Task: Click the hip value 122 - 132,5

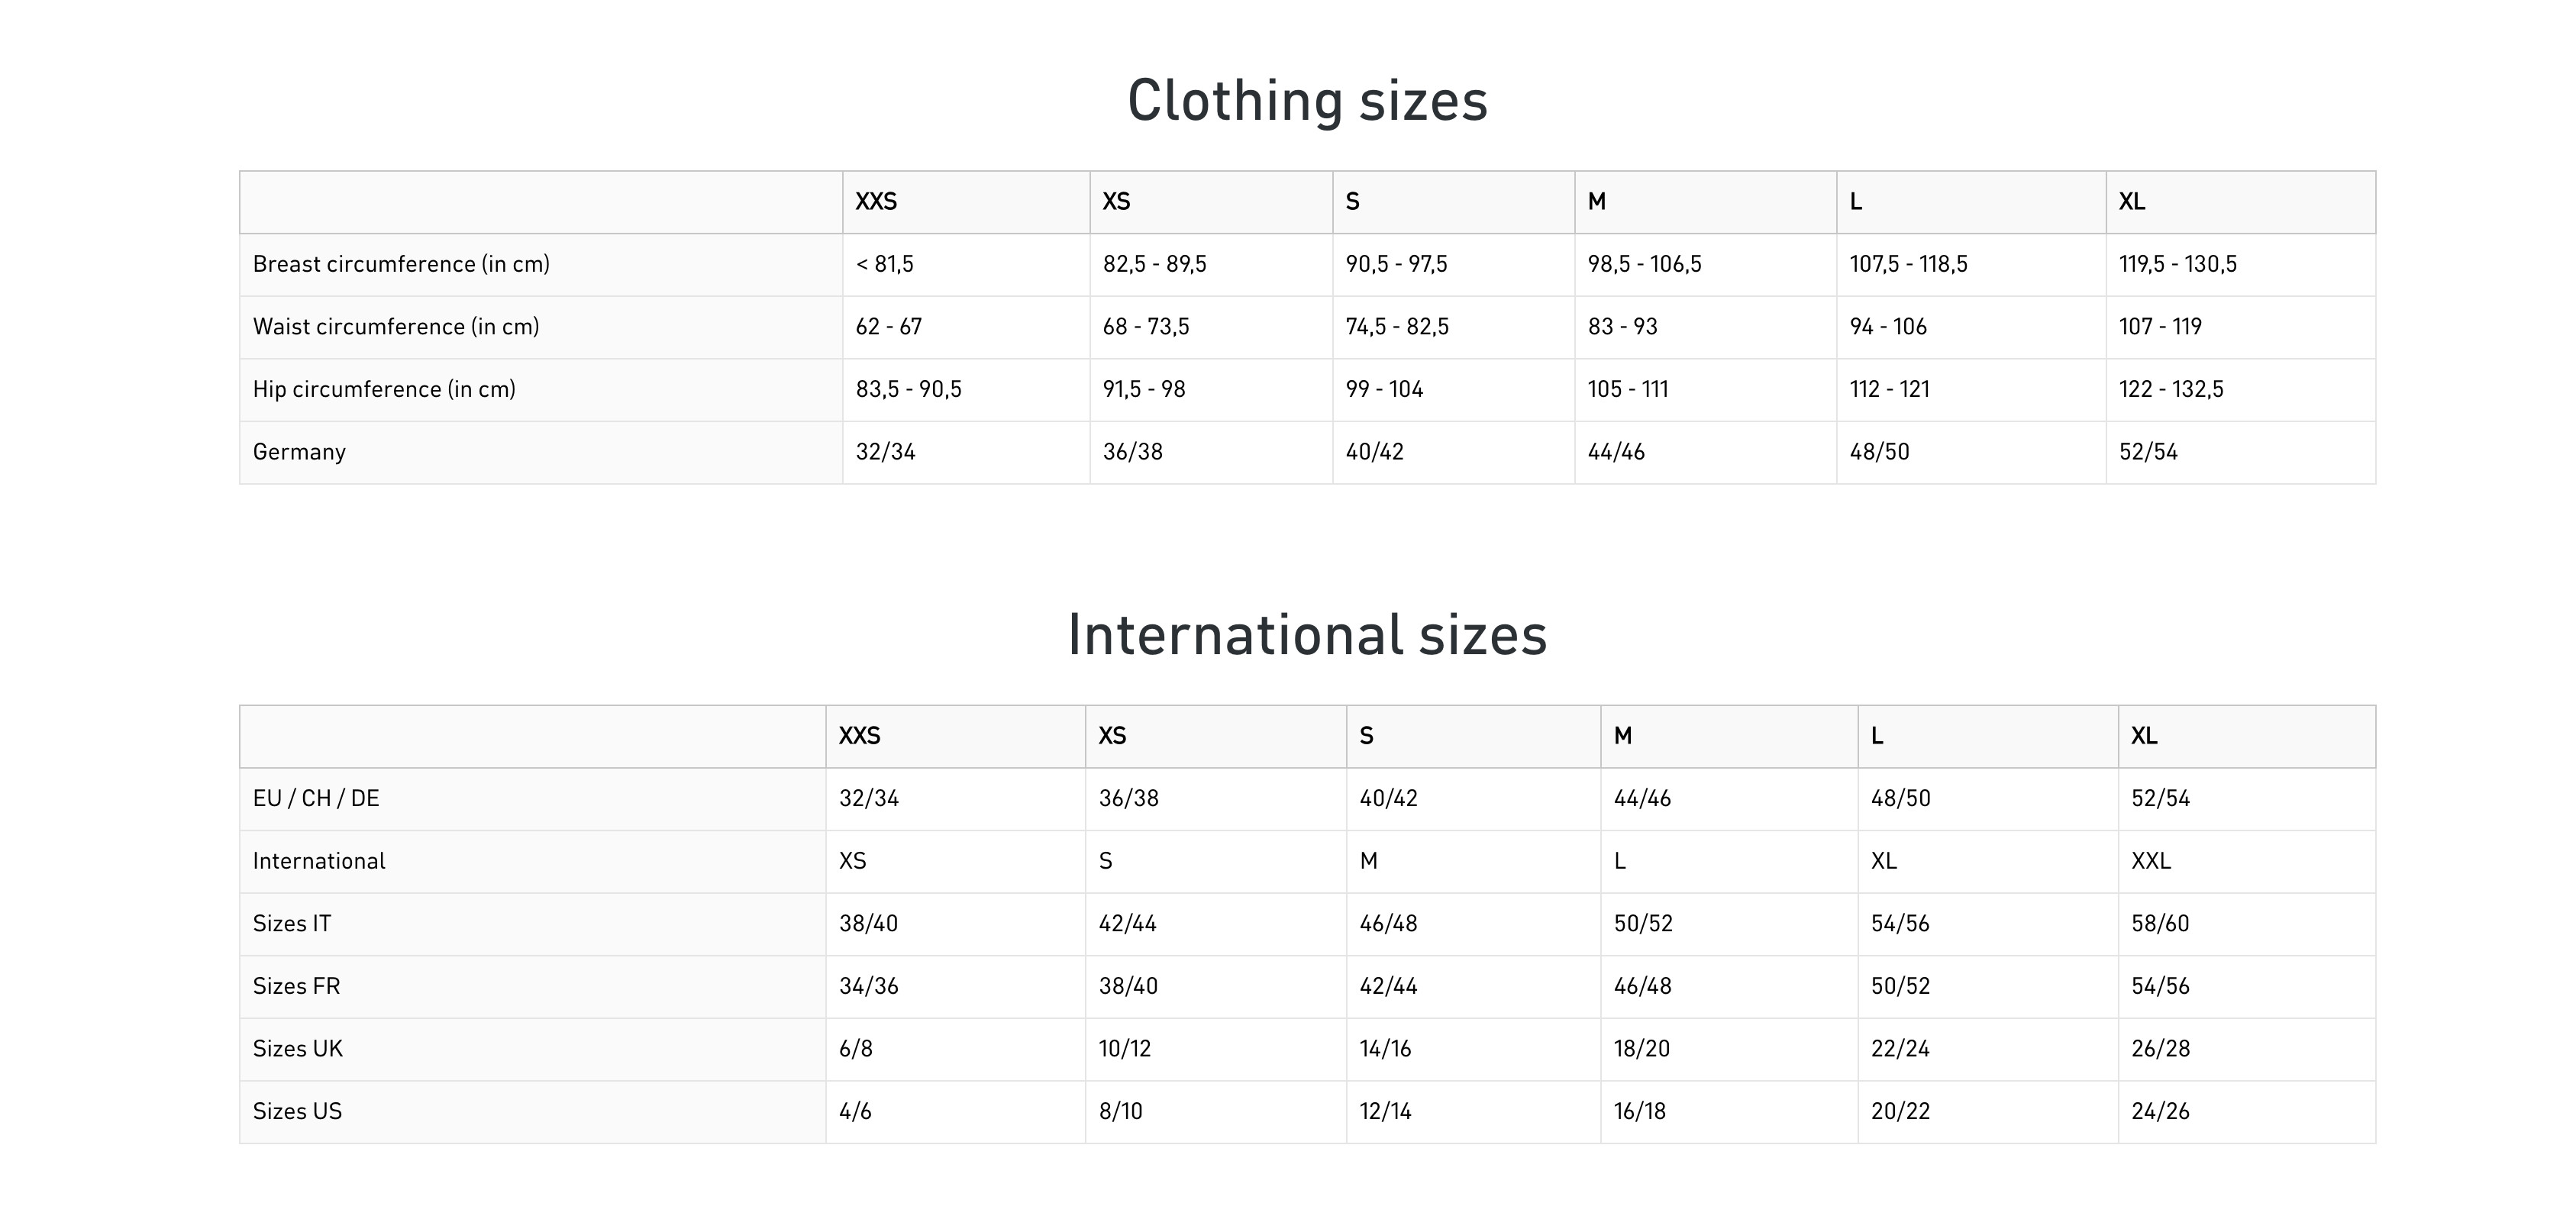Action: pyautogui.click(x=2171, y=389)
